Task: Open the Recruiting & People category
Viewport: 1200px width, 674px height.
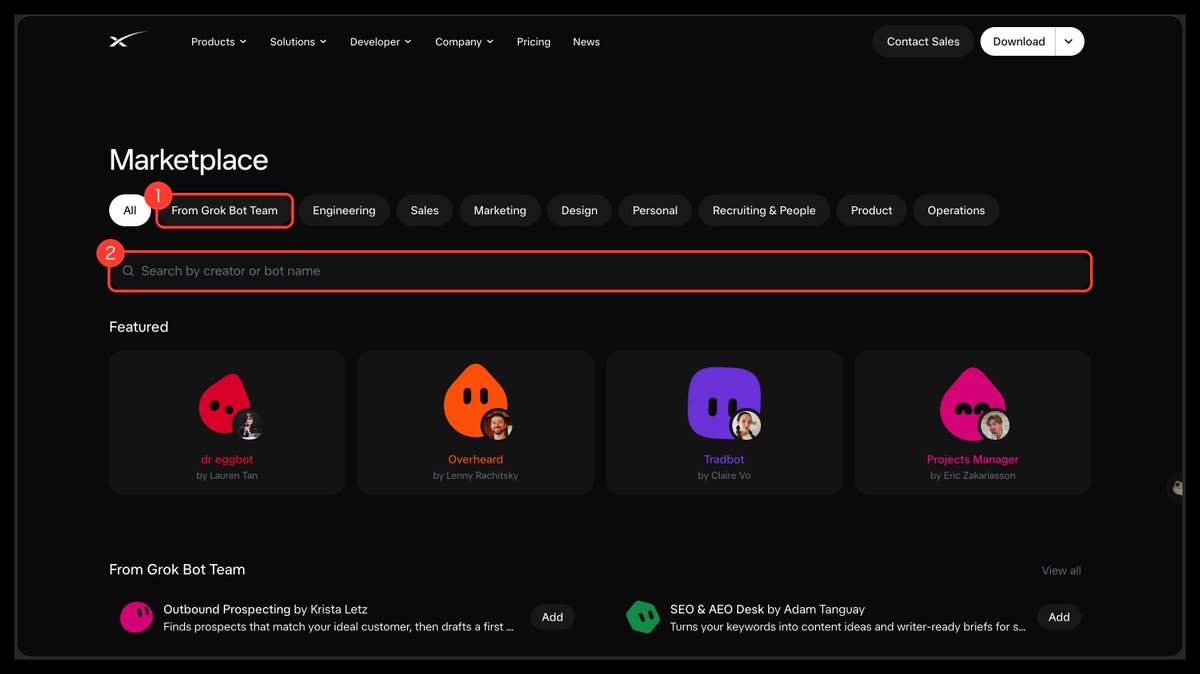Action: [764, 211]
